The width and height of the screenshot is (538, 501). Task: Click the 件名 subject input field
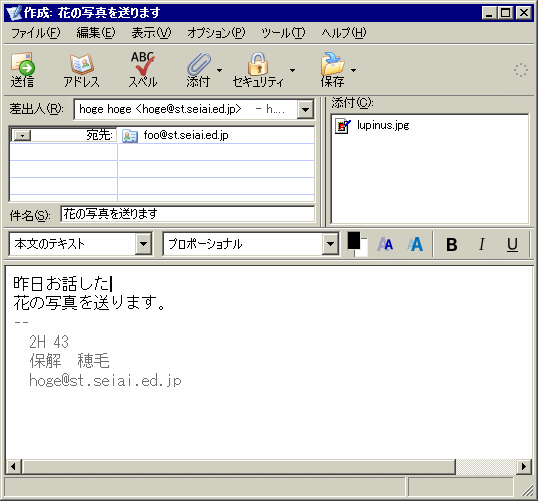pos(188,214)
